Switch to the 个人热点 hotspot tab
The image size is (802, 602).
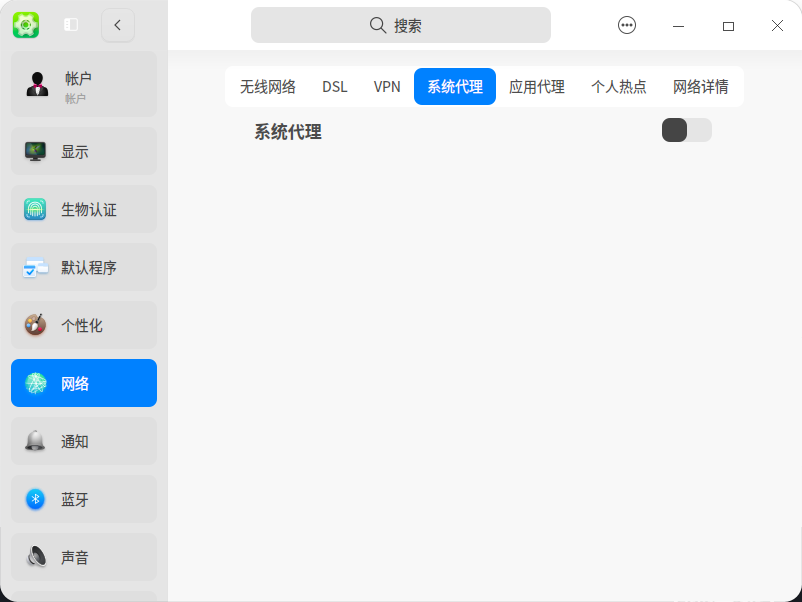[619, 87]
